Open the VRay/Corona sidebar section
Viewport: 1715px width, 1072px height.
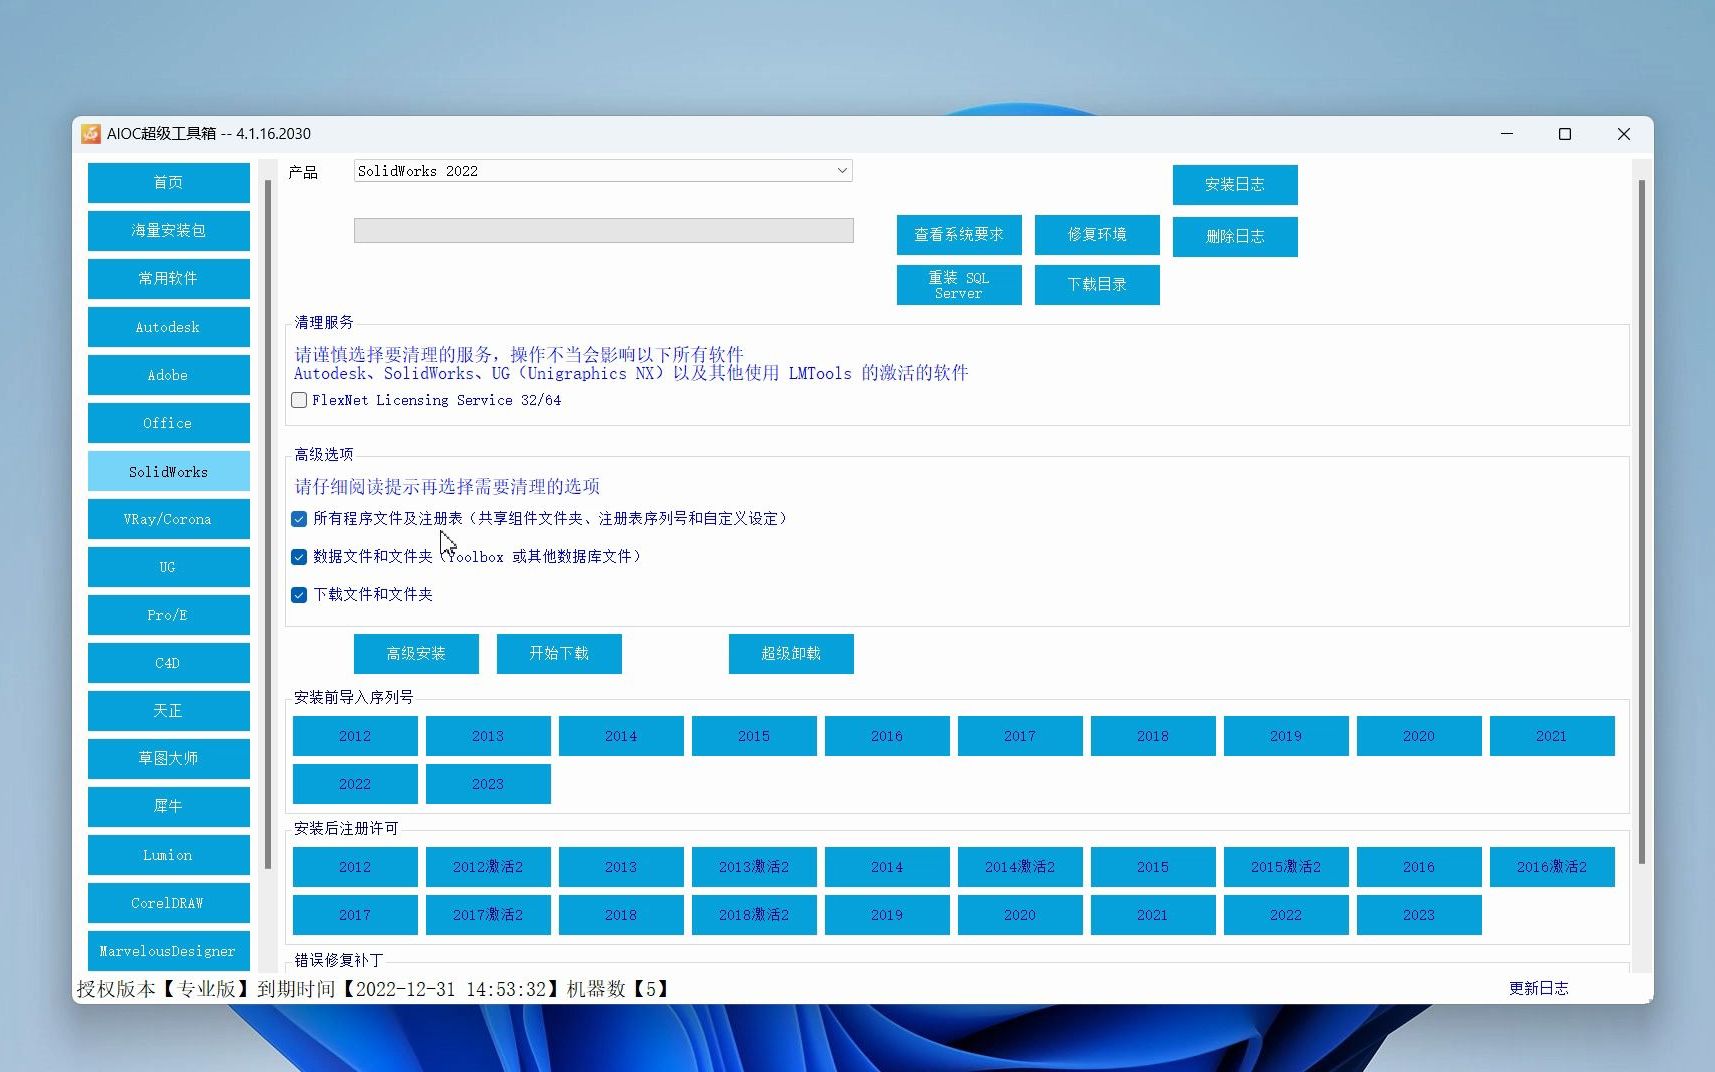coord(169,519)
